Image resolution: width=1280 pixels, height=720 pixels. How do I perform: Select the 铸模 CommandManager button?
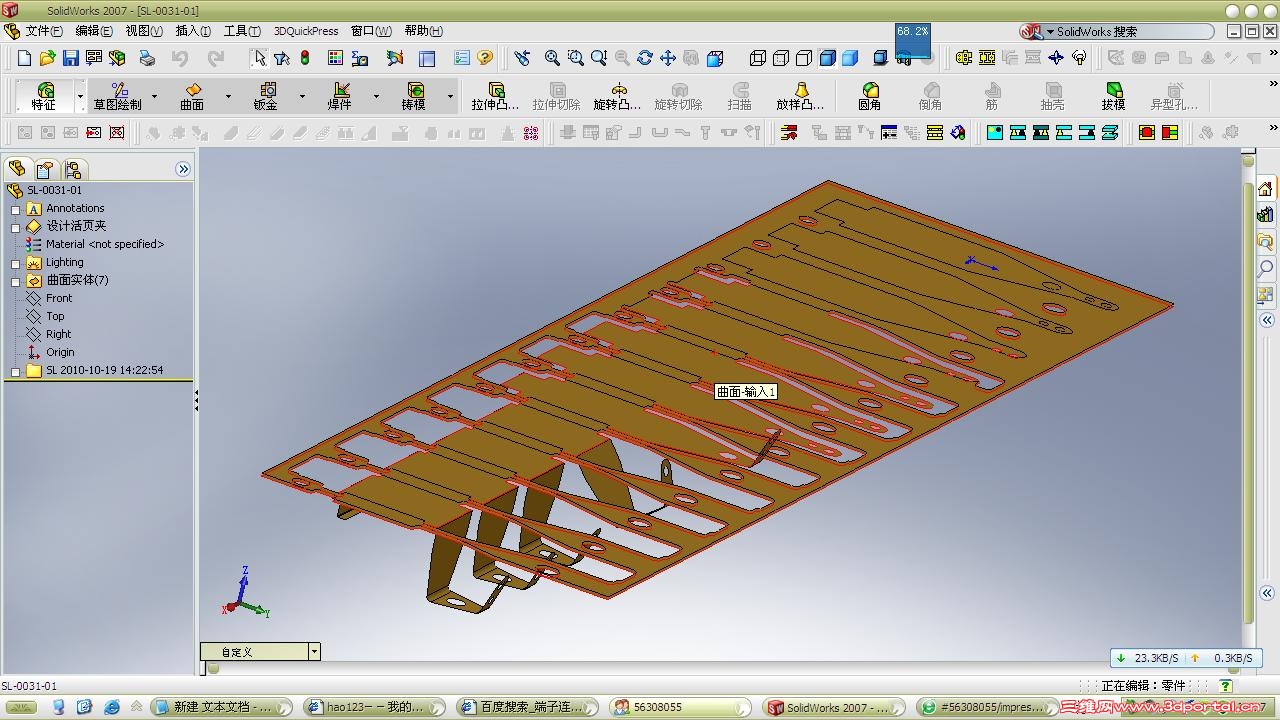click(x=414, y=96)
